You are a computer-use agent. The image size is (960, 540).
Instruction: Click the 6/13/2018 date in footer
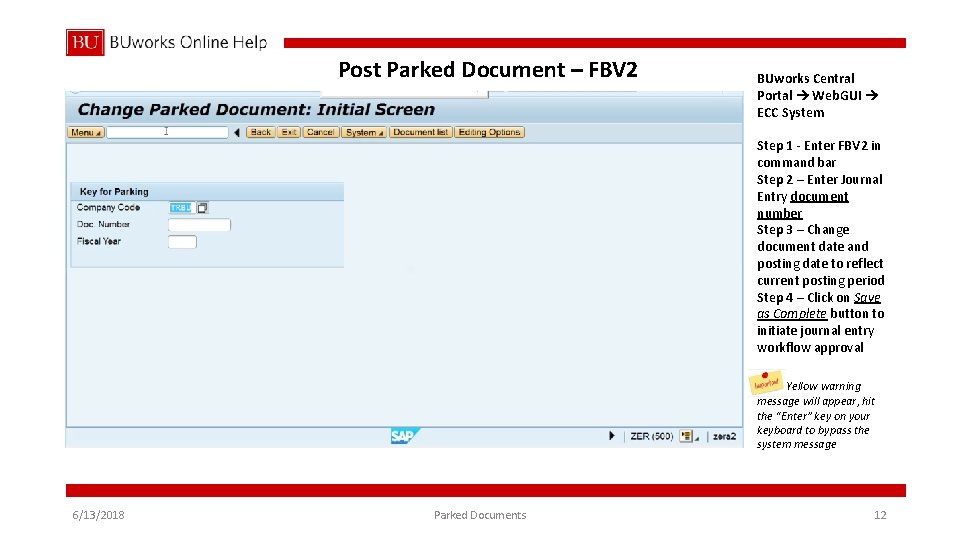98,515
